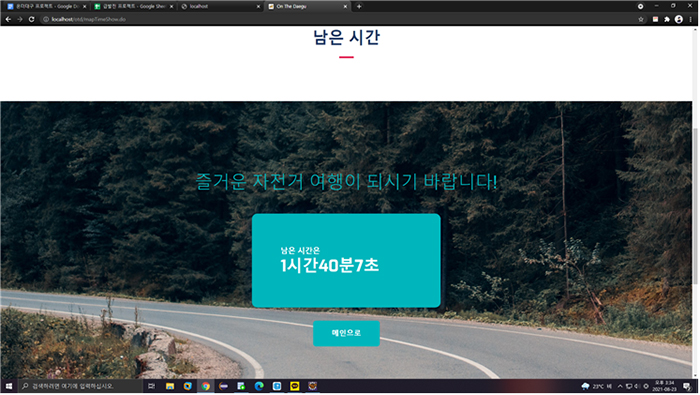Open the volume control in system tray
This screenshot has height=395, width=700.
(637, 386)
